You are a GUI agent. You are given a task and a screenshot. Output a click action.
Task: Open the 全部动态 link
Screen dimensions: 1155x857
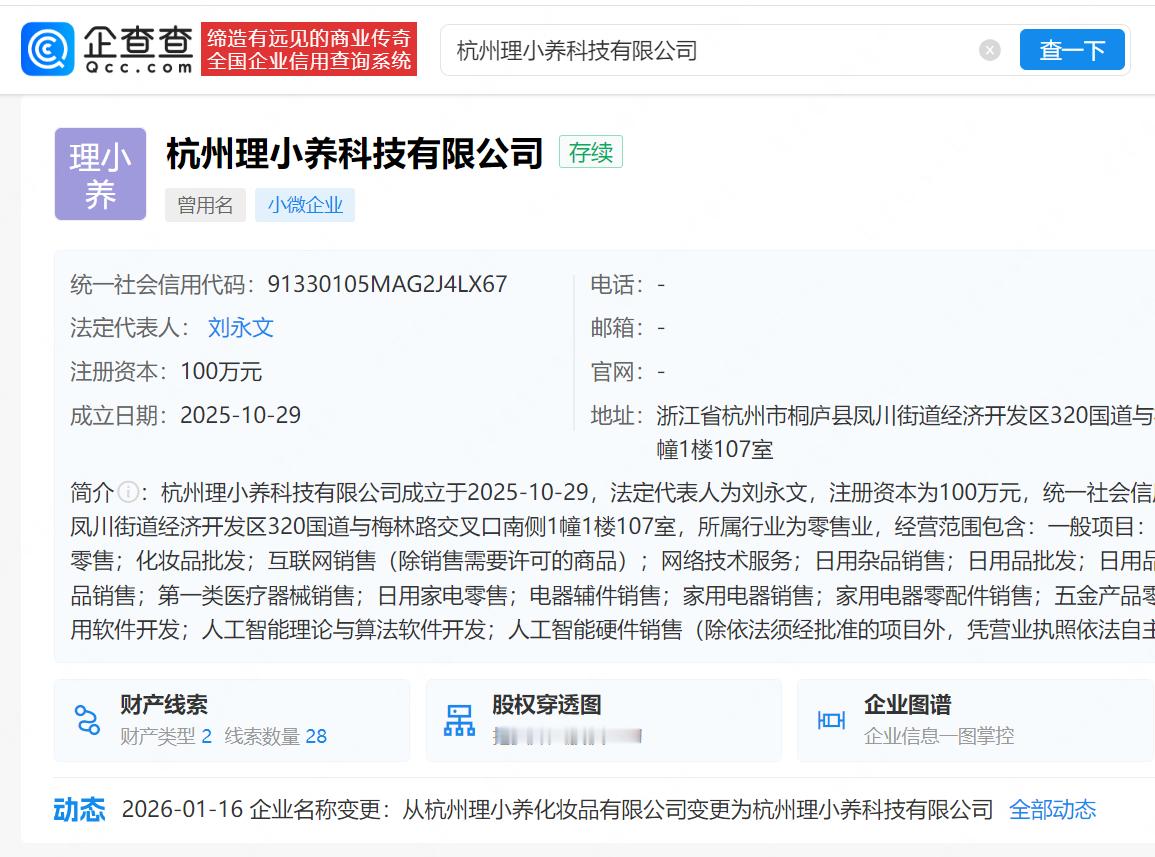click(x=1052, y=810)
